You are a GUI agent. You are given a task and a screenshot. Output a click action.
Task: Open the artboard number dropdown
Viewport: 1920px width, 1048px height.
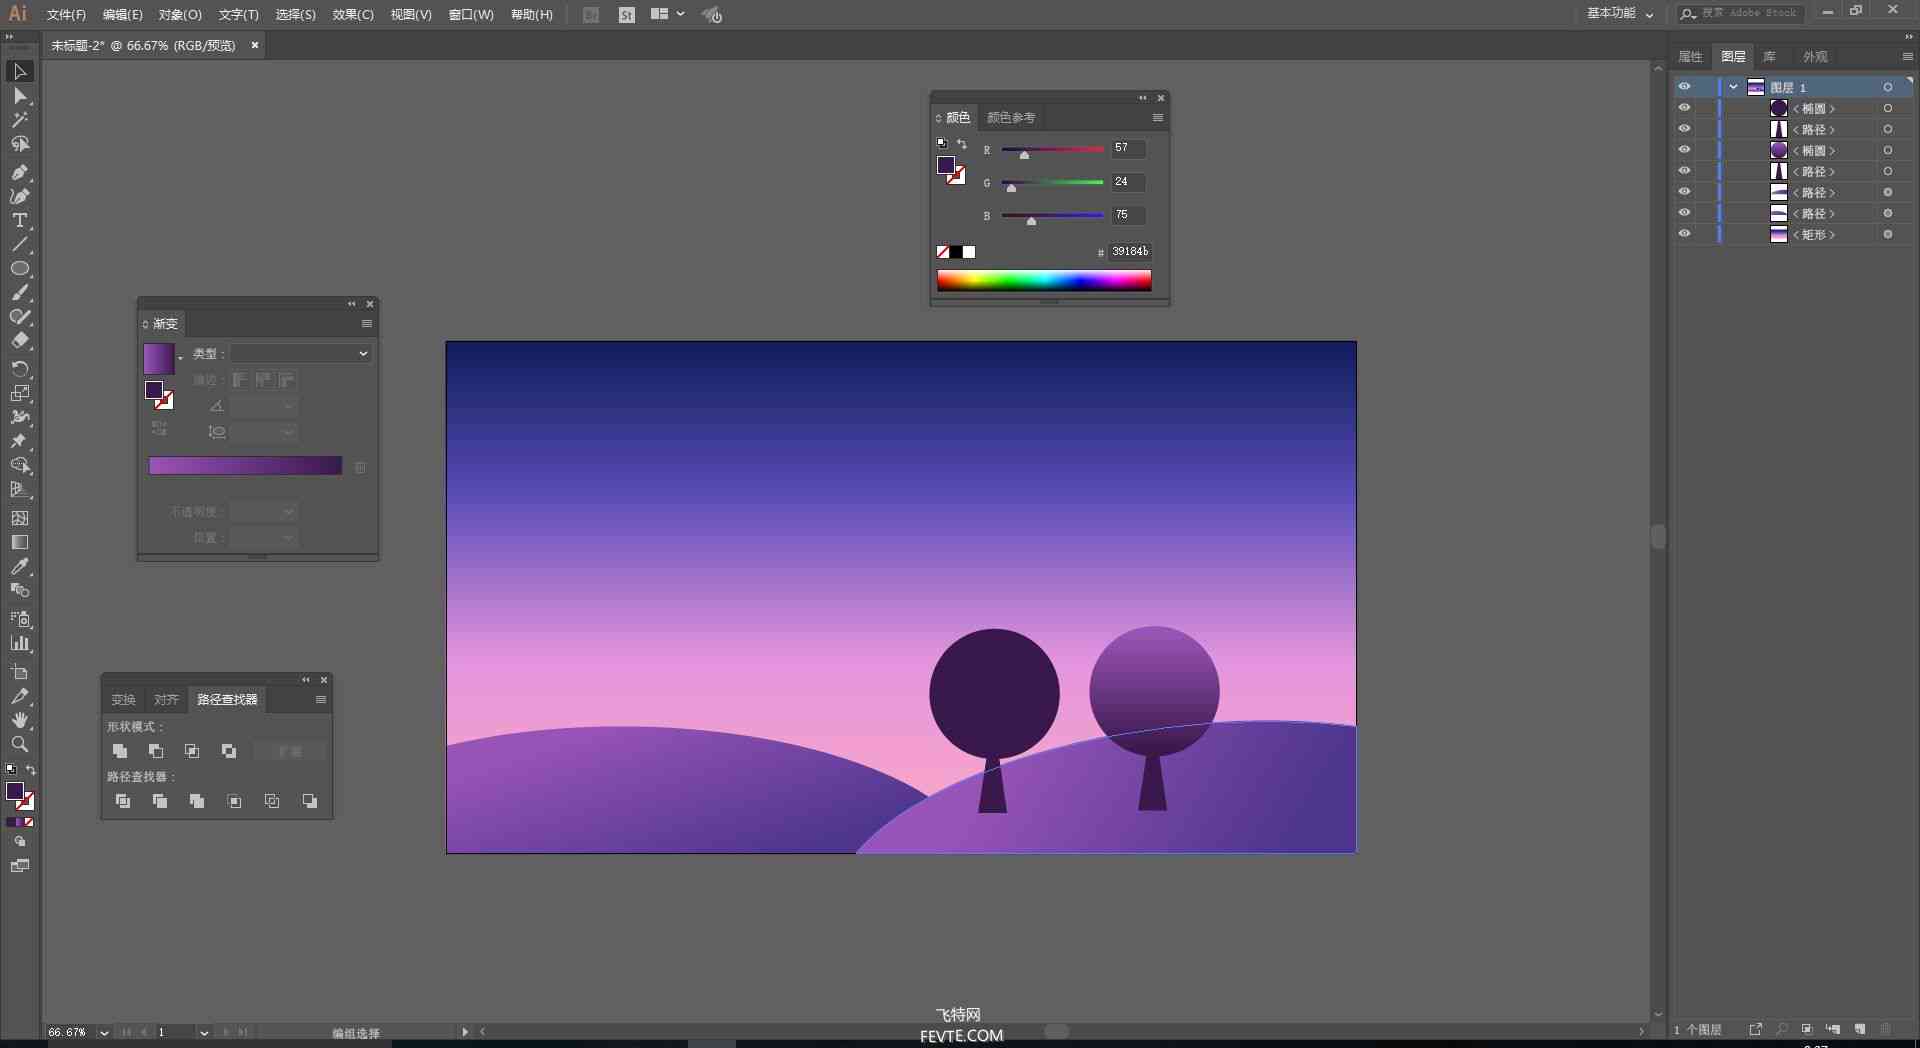point(204,1032)
